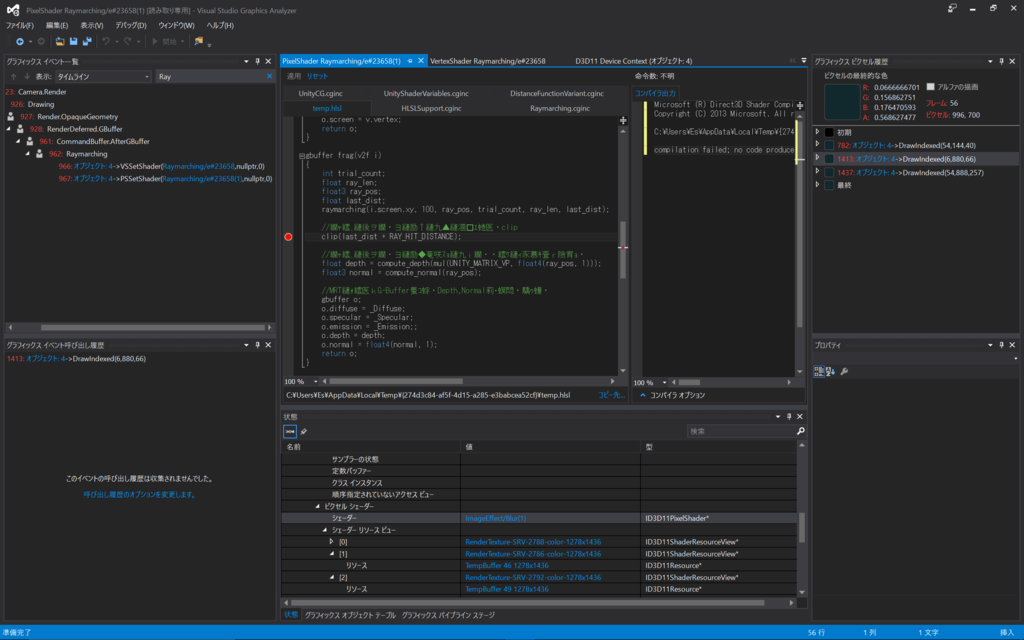The width and height of the screenshot is (1024, 640).
Task: Click the Undo arrow in the toolbar
Action: pyautogui.click(x=106, y=41)
